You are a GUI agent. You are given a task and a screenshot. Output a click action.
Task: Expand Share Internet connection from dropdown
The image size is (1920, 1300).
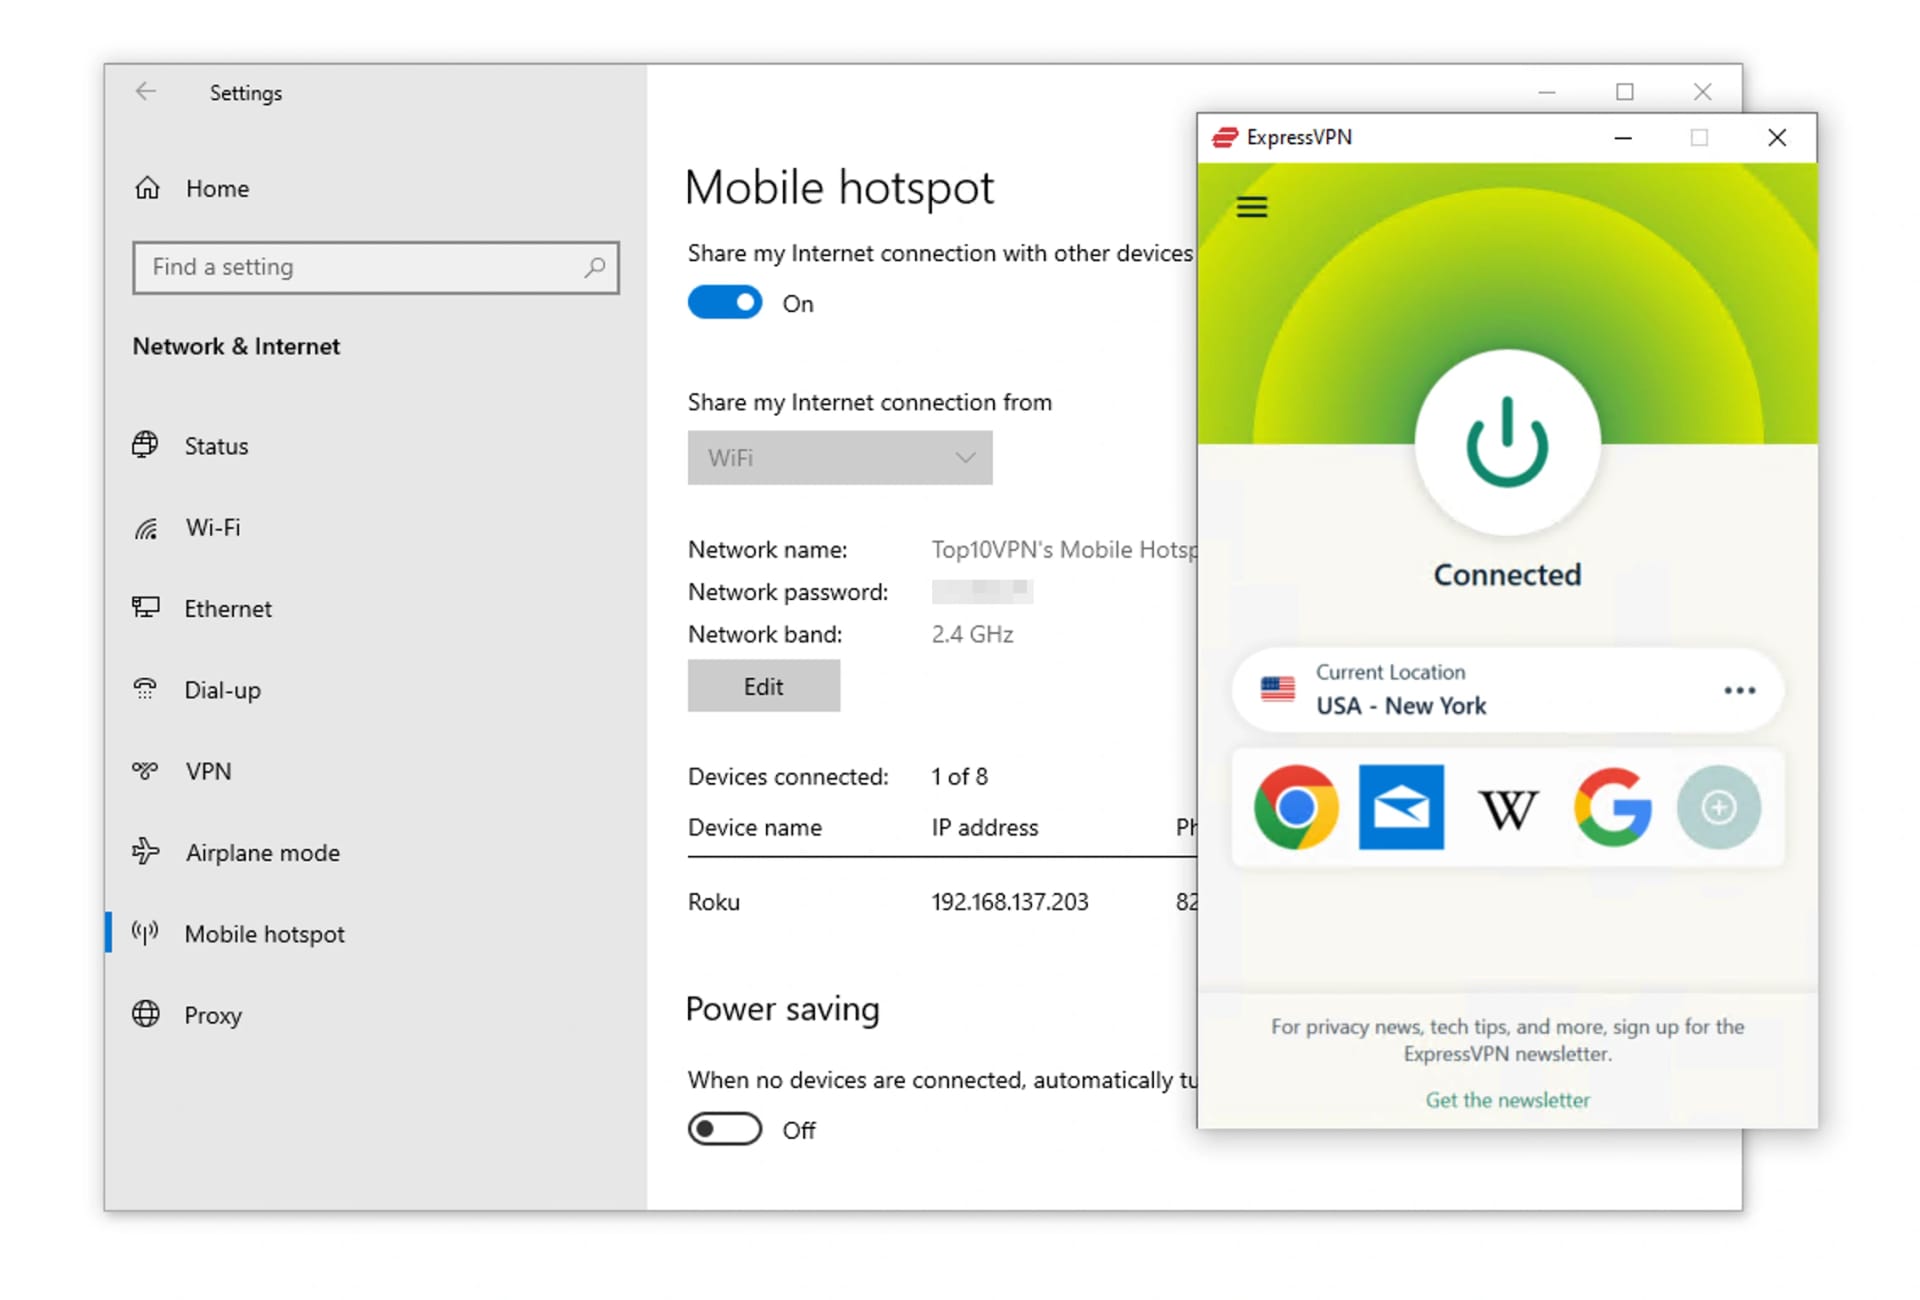[x=841, y=457]
